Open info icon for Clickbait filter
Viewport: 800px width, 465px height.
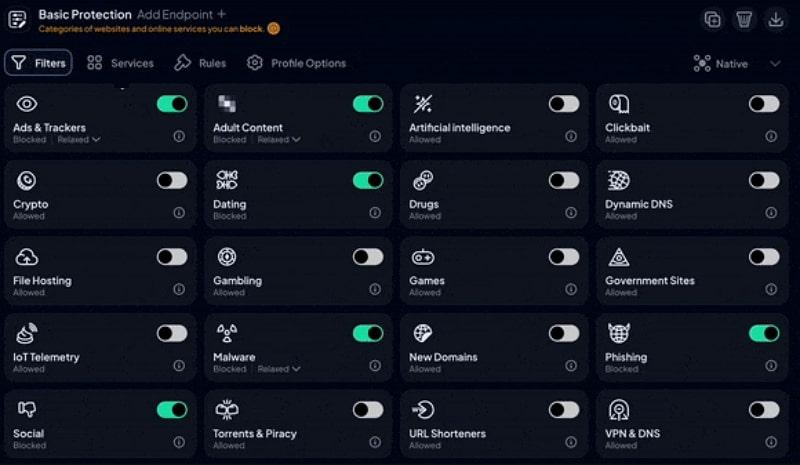[767, 136]
